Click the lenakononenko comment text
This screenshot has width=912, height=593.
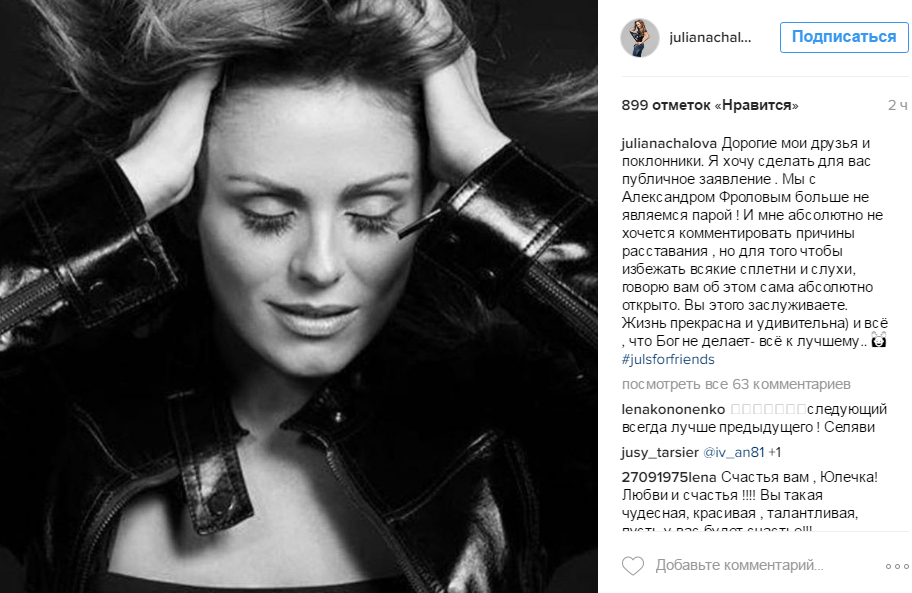tap(754, 418)
